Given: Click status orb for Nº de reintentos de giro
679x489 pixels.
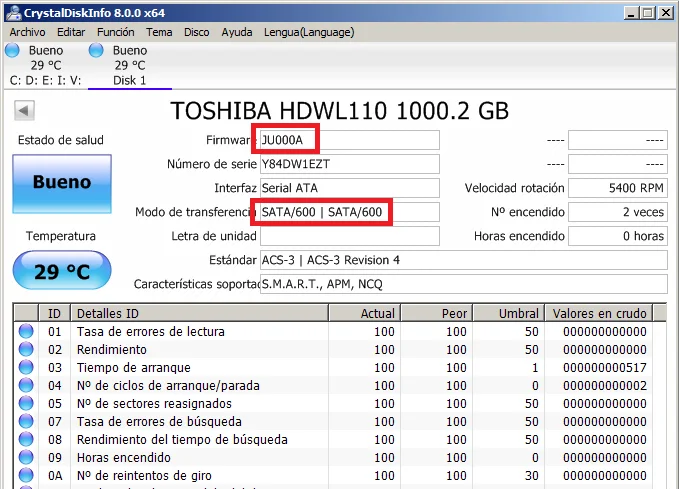Looking at the screenshot, I should coord(26,475).
